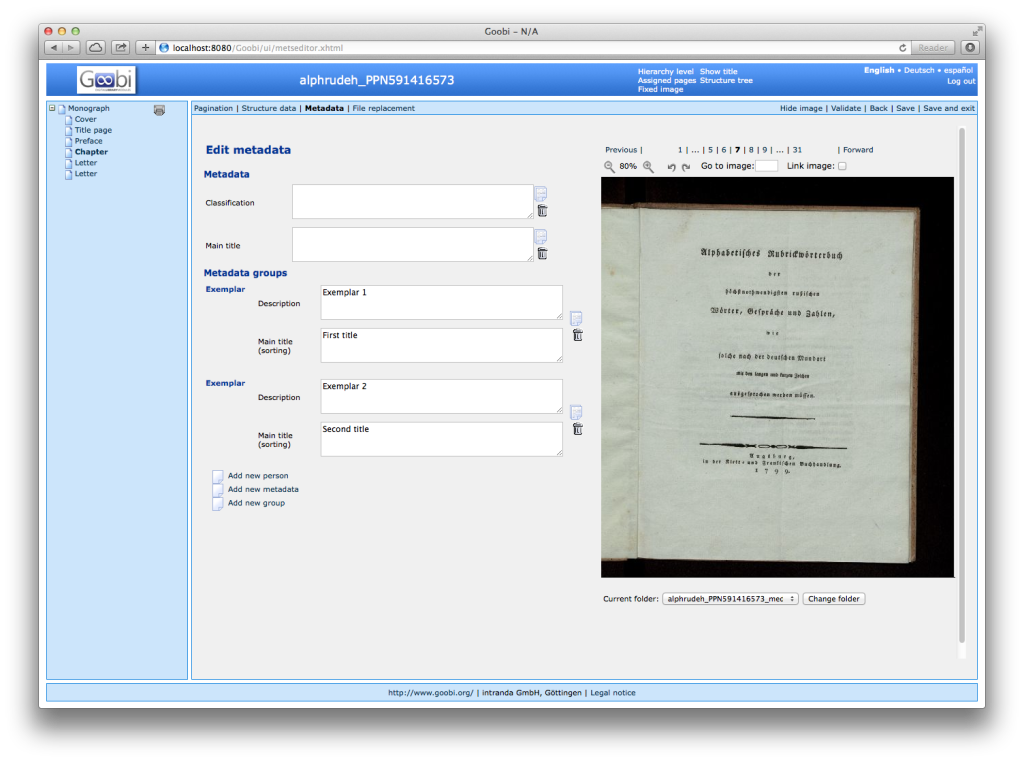
Task: Click the iCloud tabs browser icon
Action: [x=95, y=48]
